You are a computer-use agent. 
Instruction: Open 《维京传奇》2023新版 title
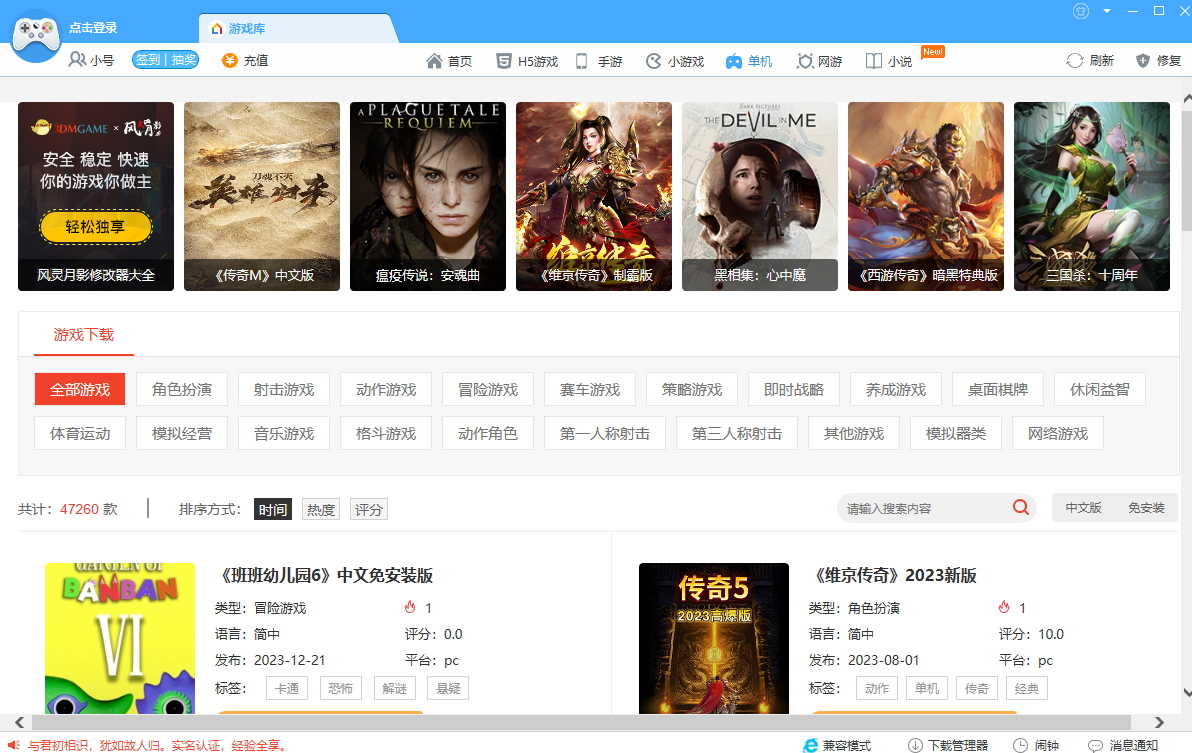click(893, 575)
